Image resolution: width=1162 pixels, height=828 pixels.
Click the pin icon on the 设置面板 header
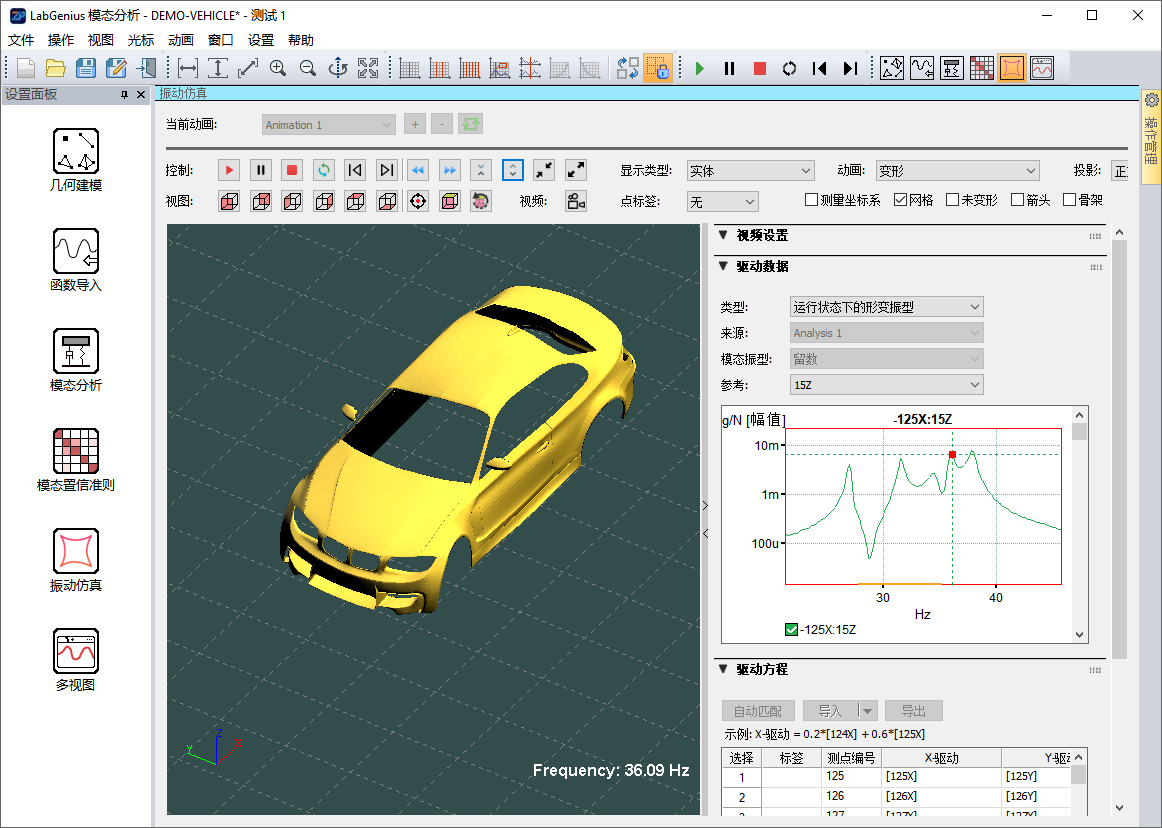tap(124, 95)
